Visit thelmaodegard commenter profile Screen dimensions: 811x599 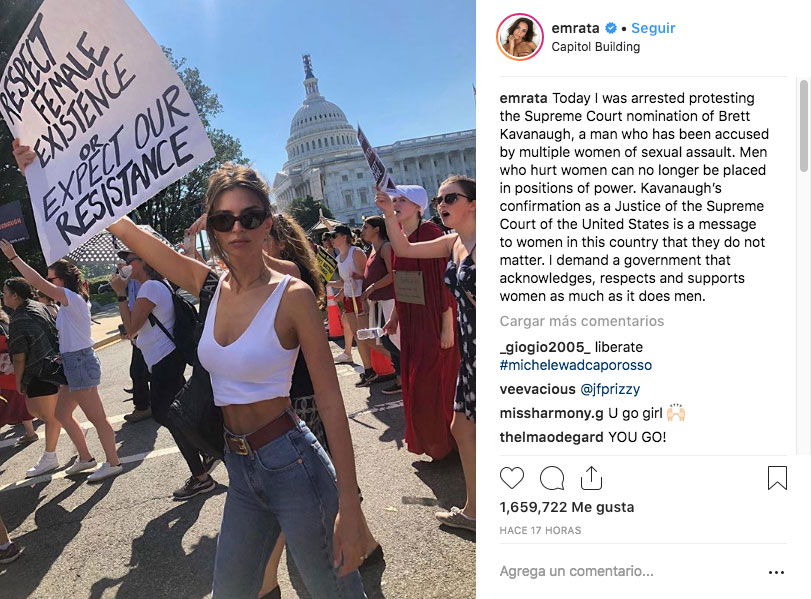point(551,437)
